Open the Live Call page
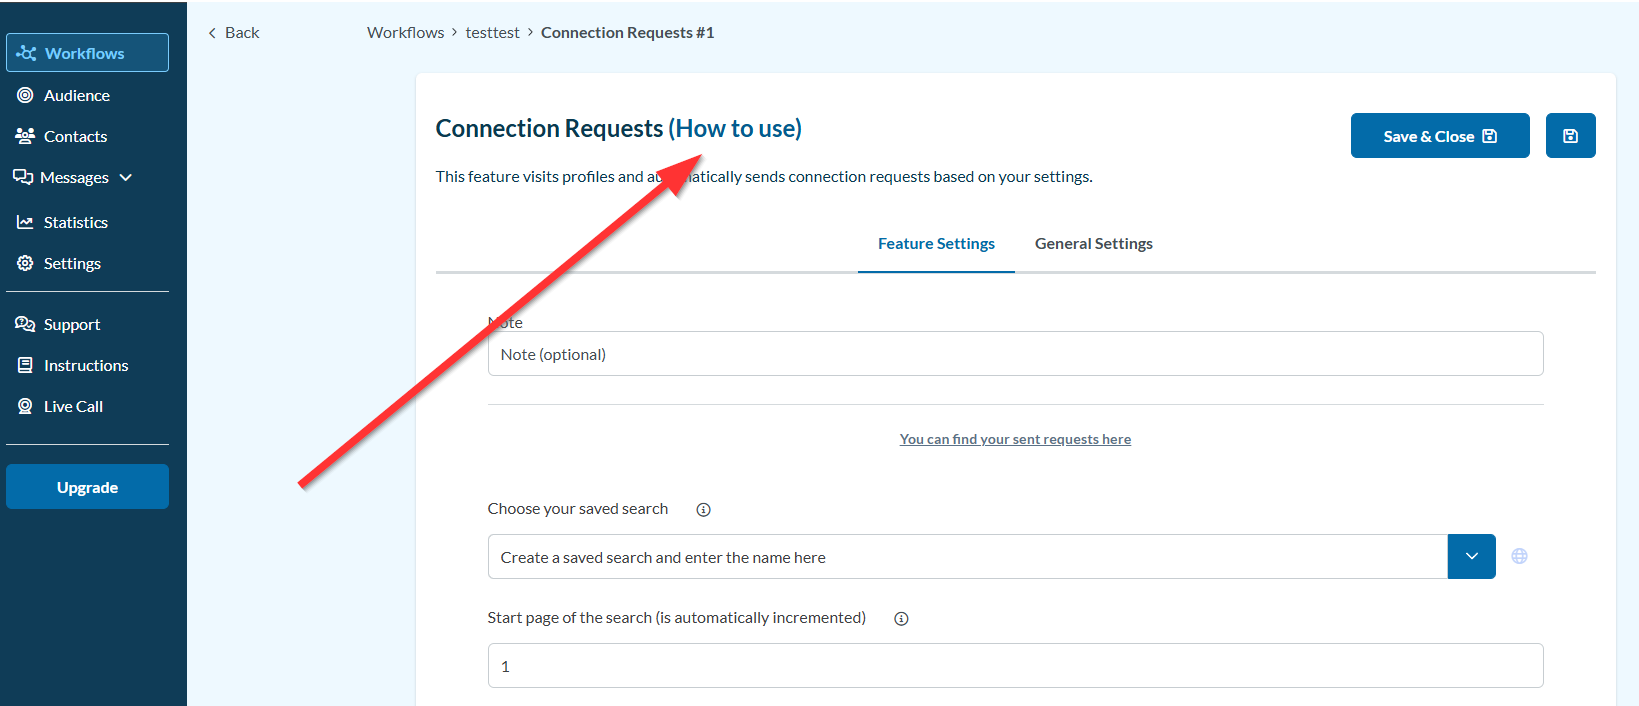The image size is (1639, 706). 73,406
